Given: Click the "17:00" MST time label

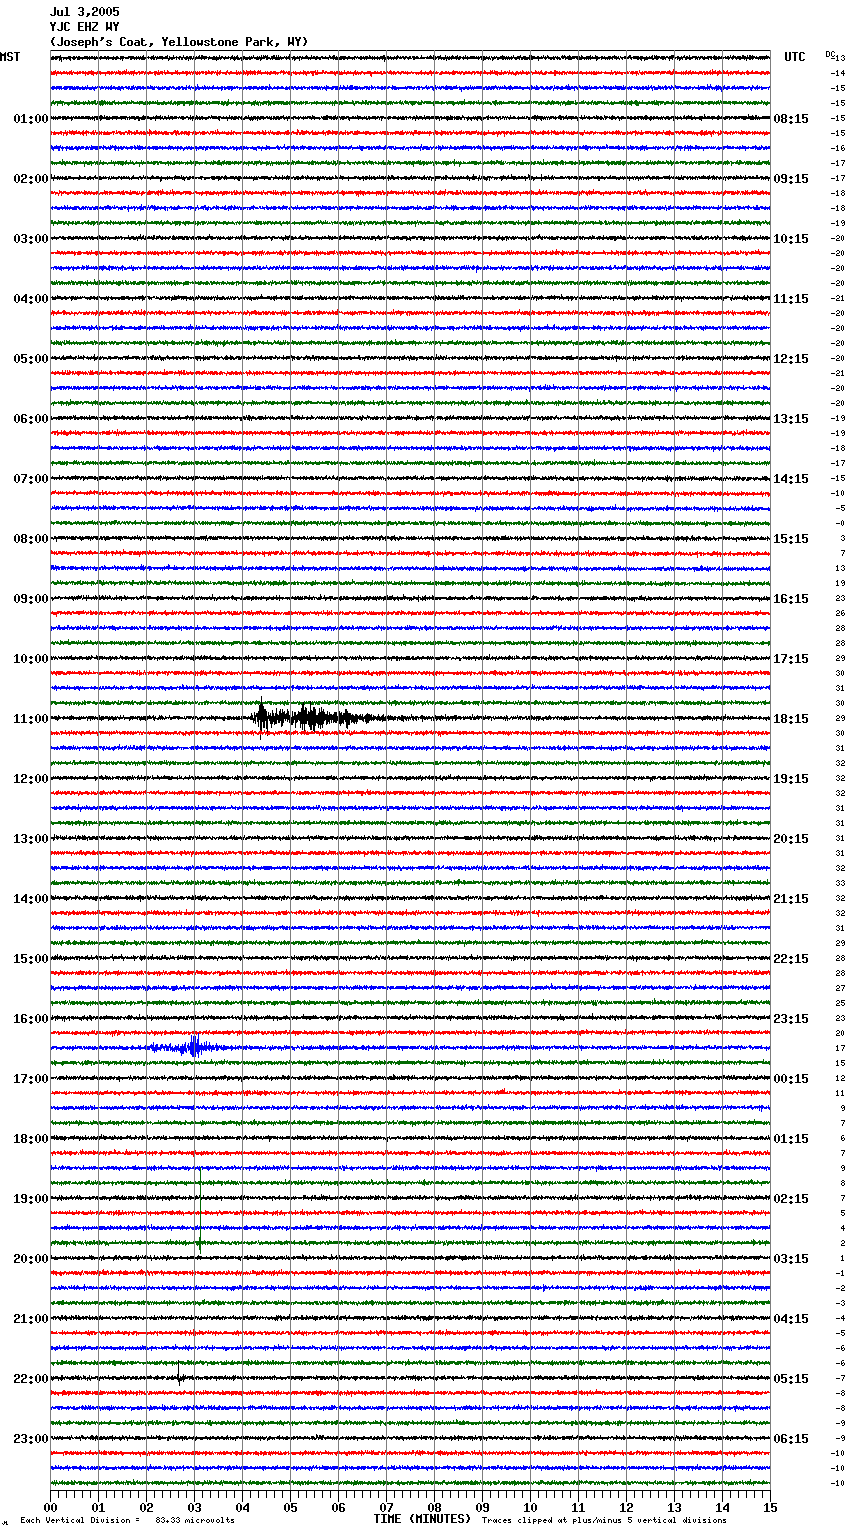Looking at the screenshot, I should click(31, 1079).
